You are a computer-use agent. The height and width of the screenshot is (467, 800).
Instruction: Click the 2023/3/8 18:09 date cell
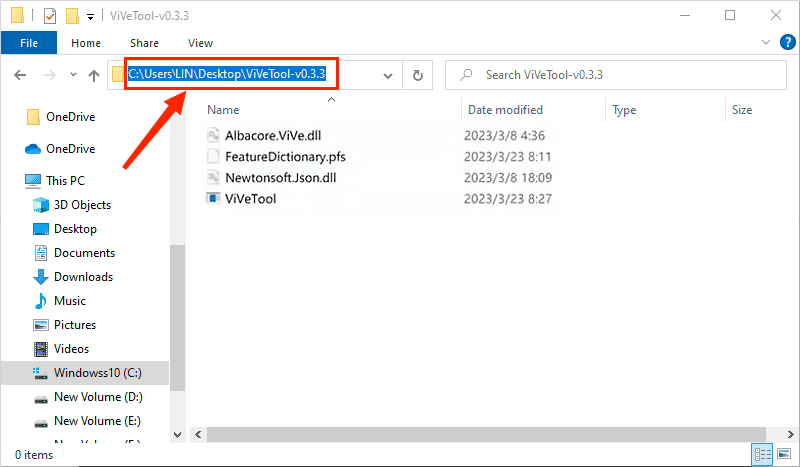pyautogui.click(x=508, y=178)
